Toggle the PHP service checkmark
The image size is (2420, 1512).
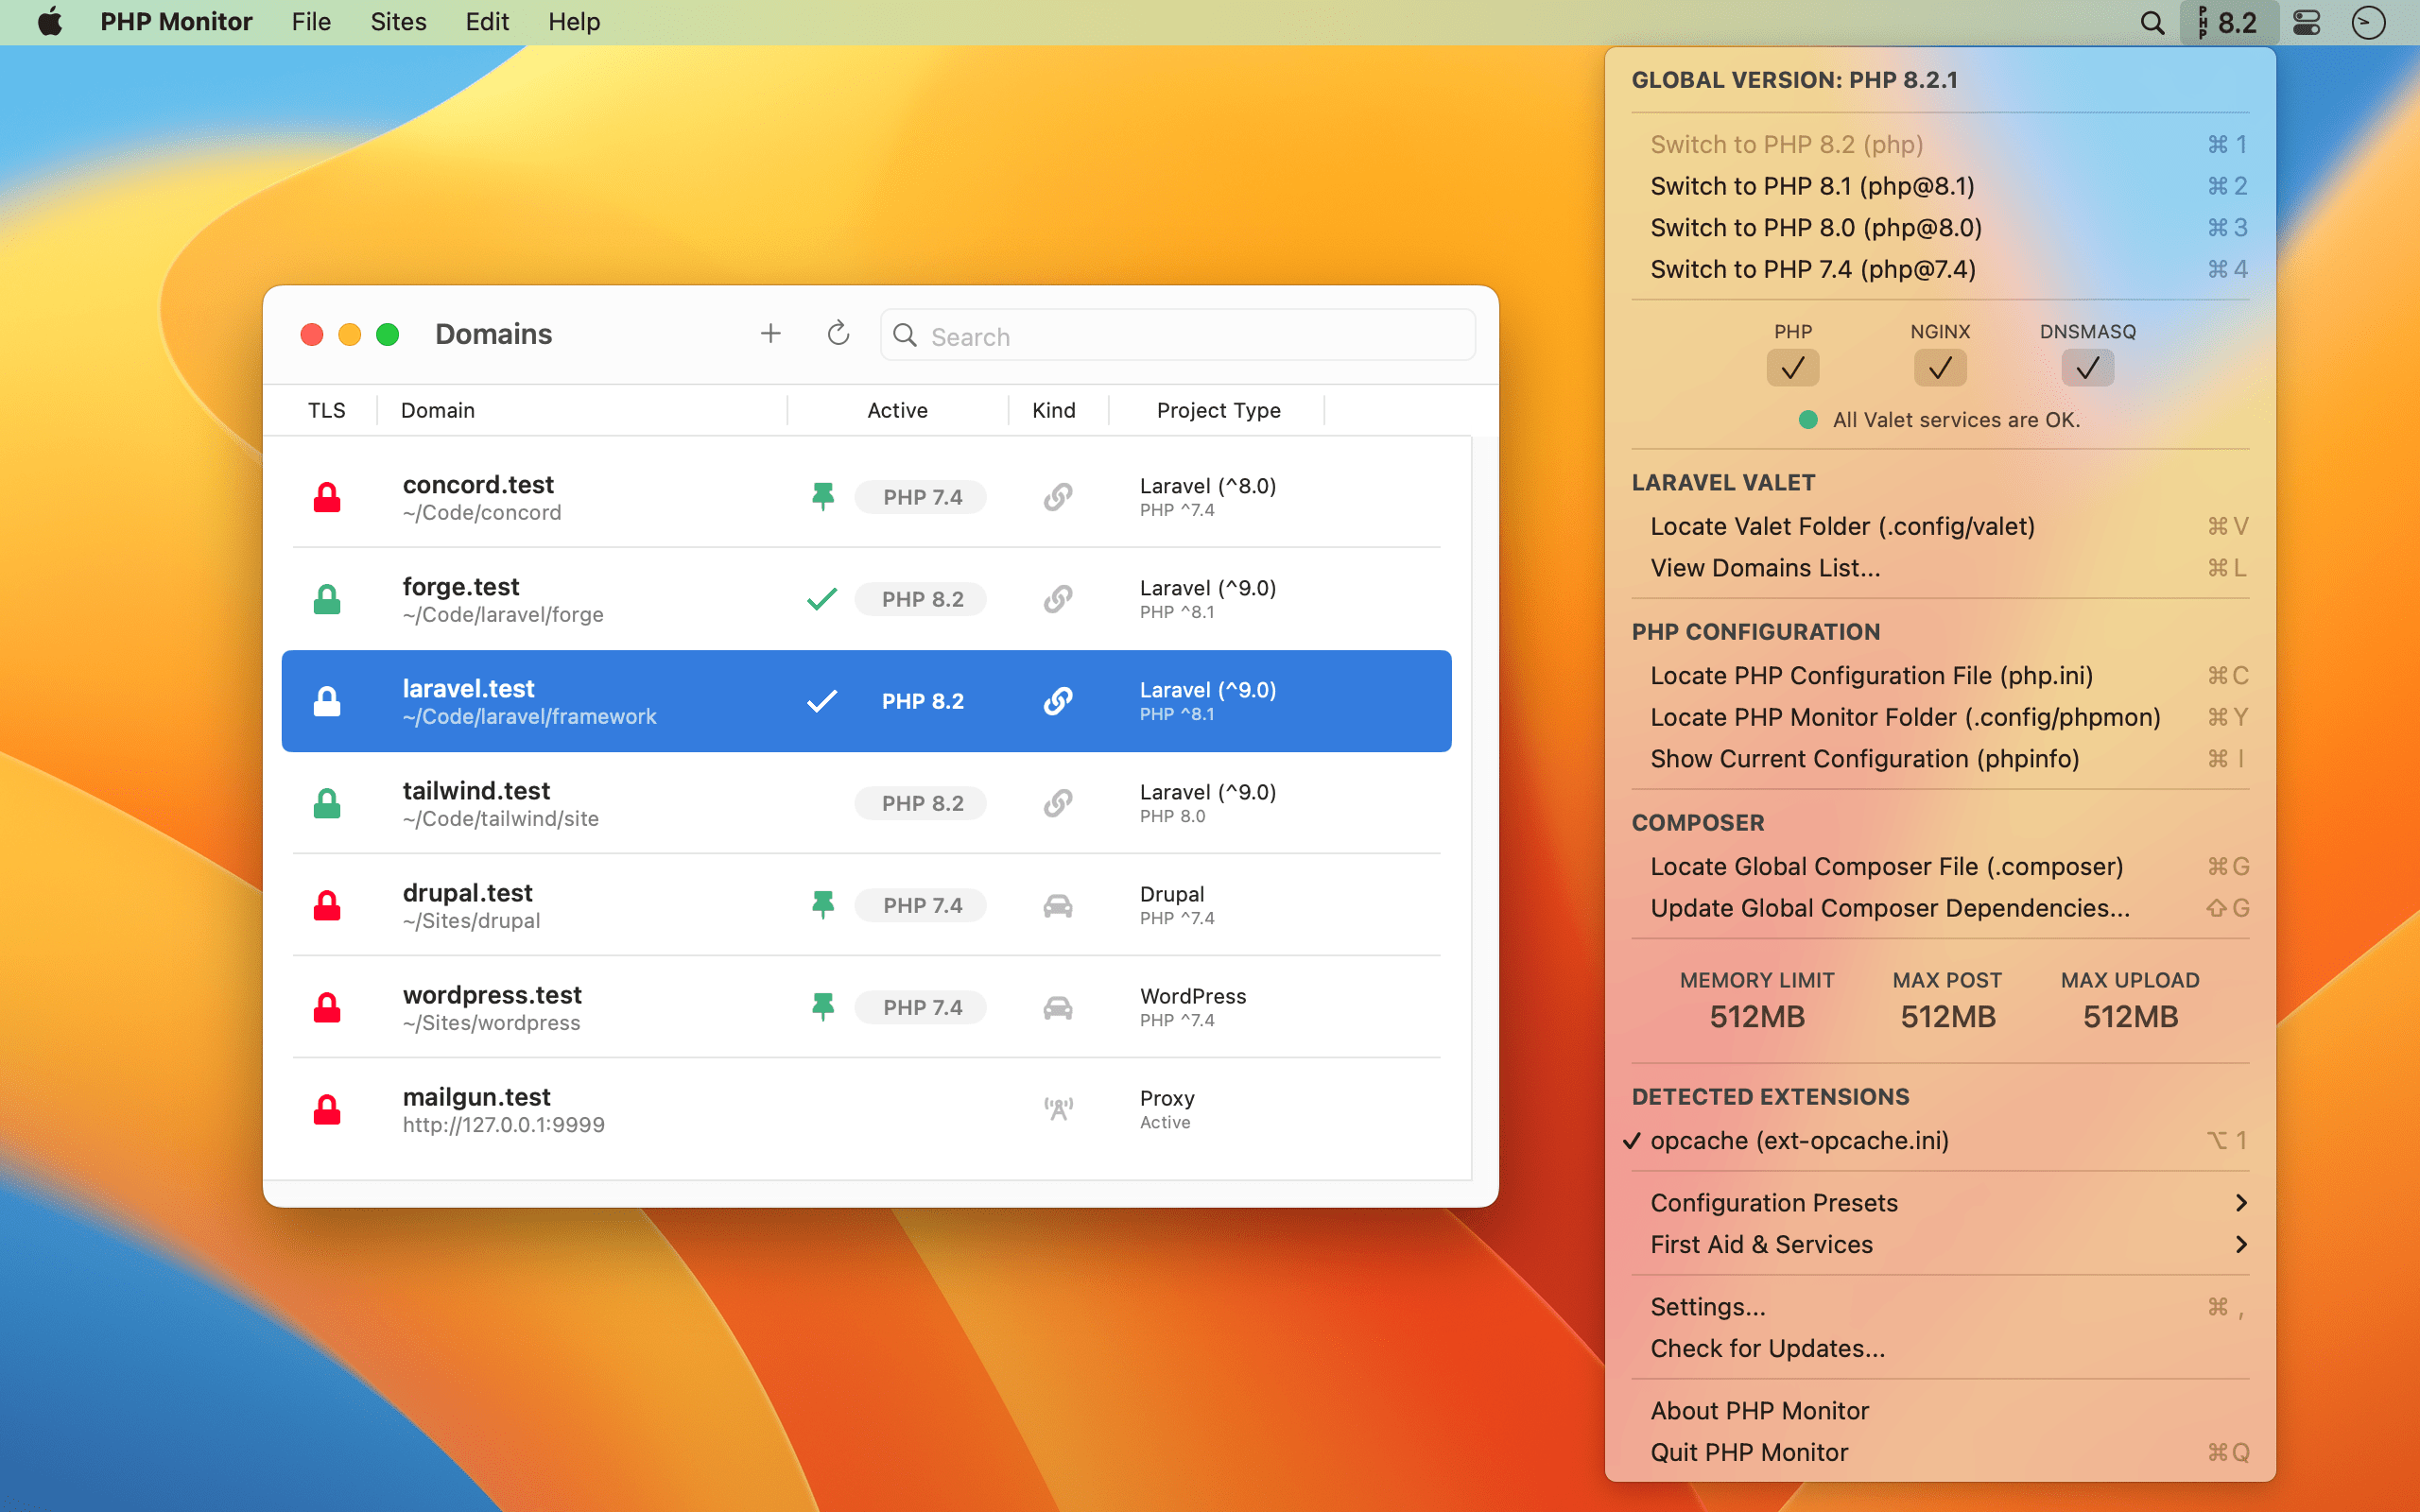(1792, 368)
